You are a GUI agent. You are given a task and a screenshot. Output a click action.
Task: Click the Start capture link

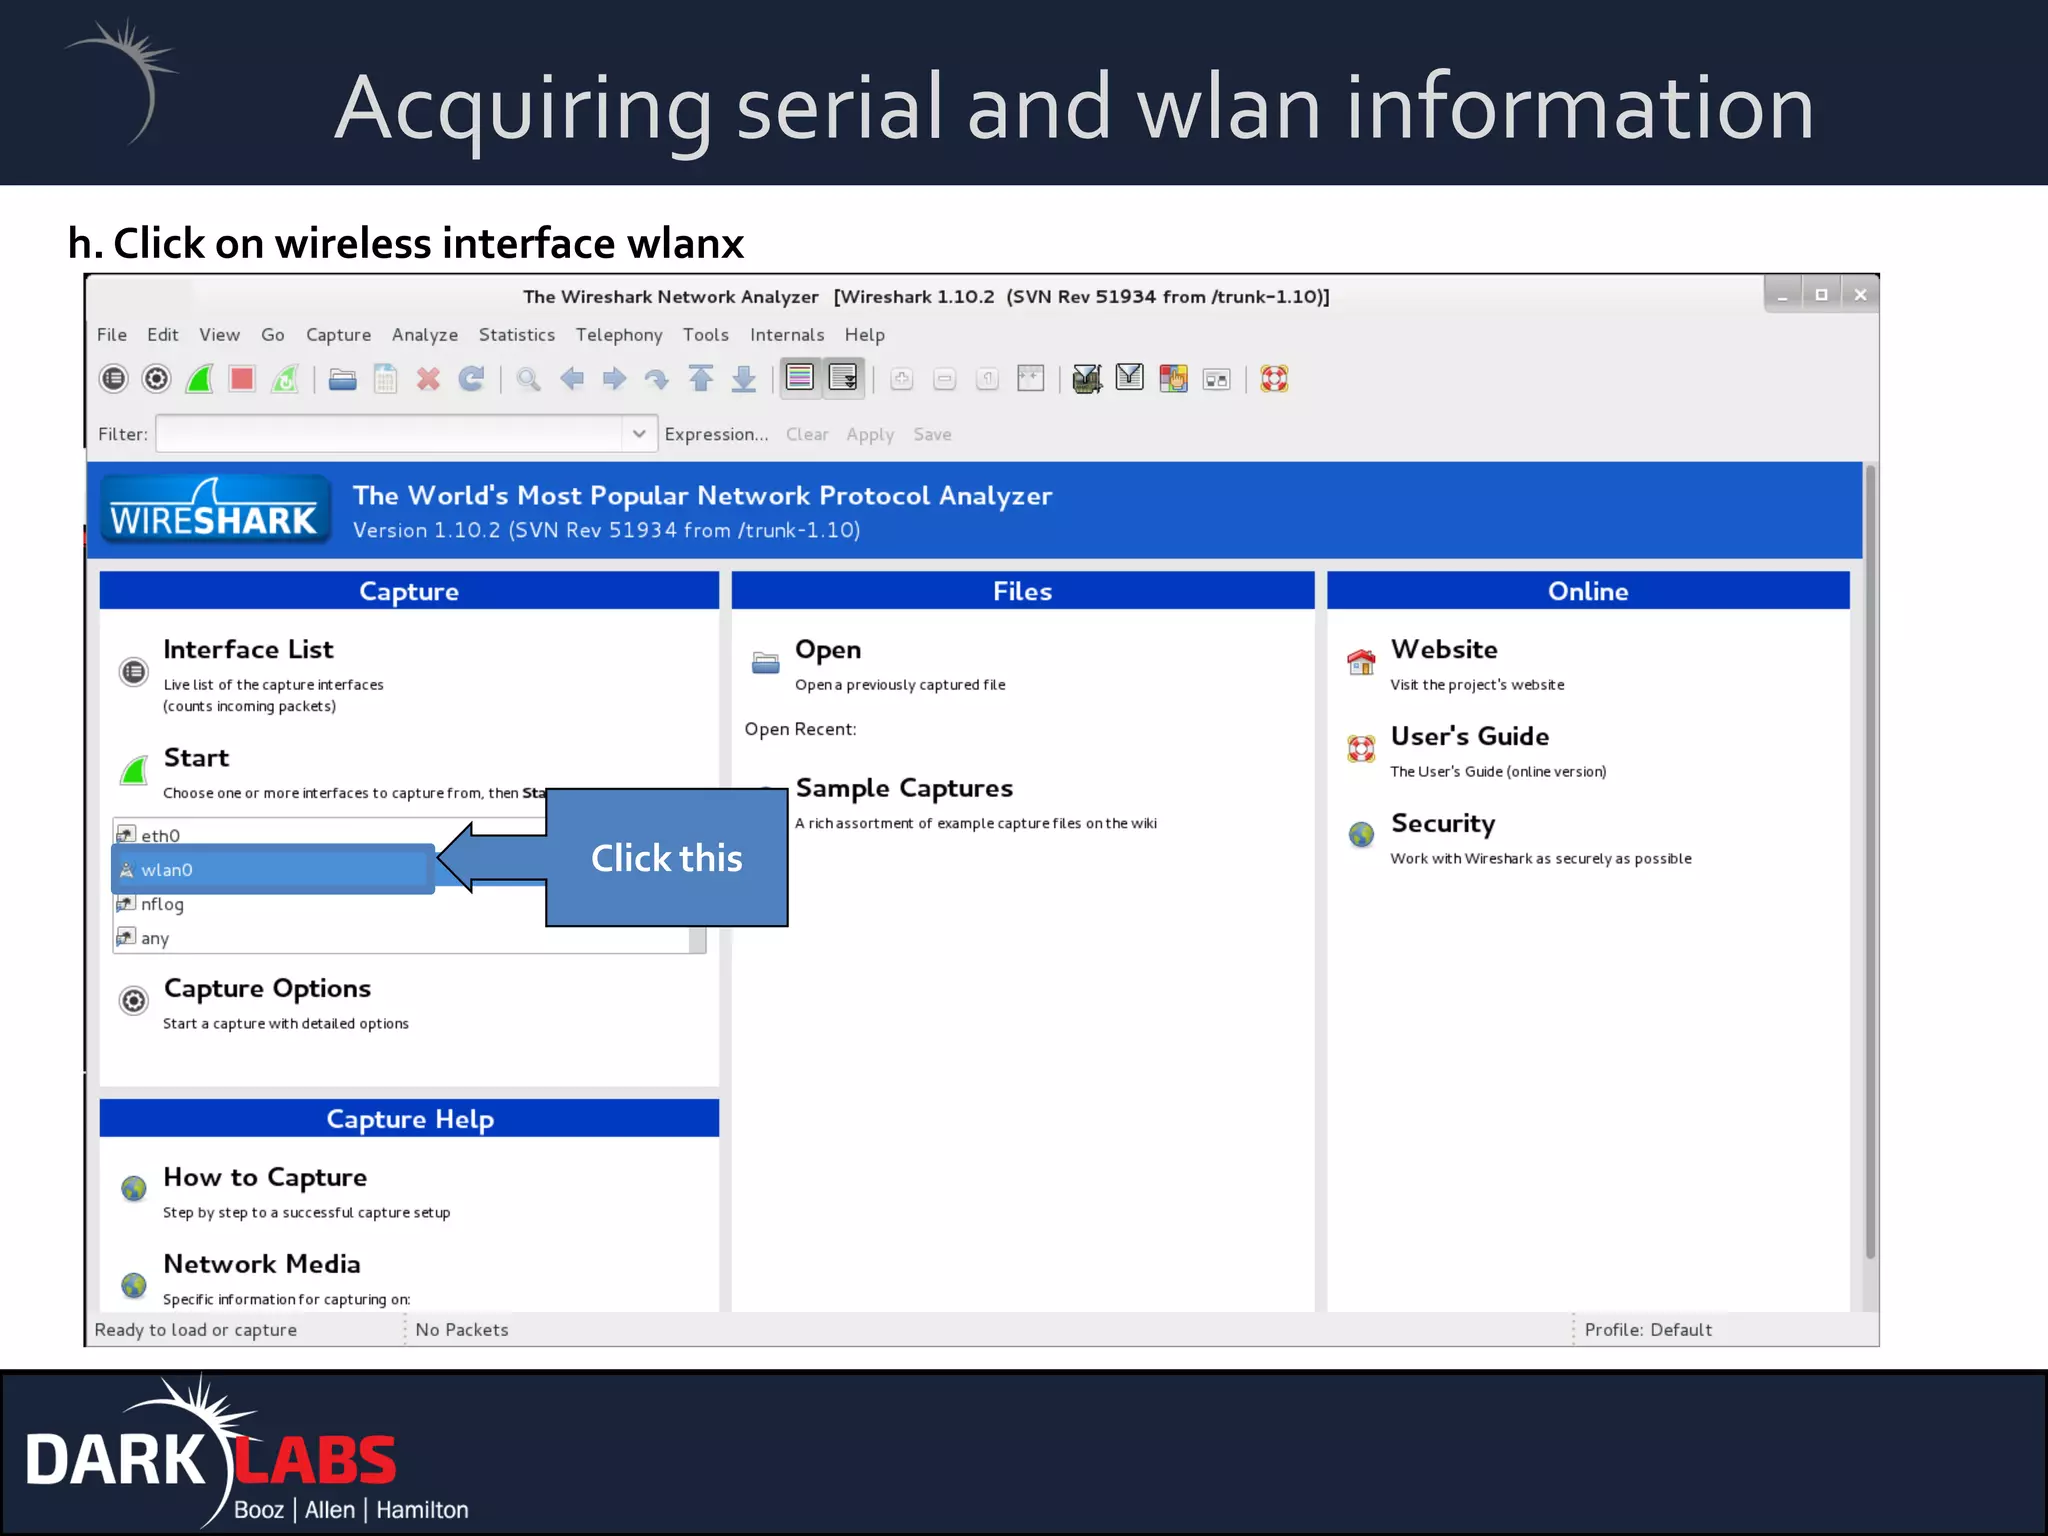196,758
